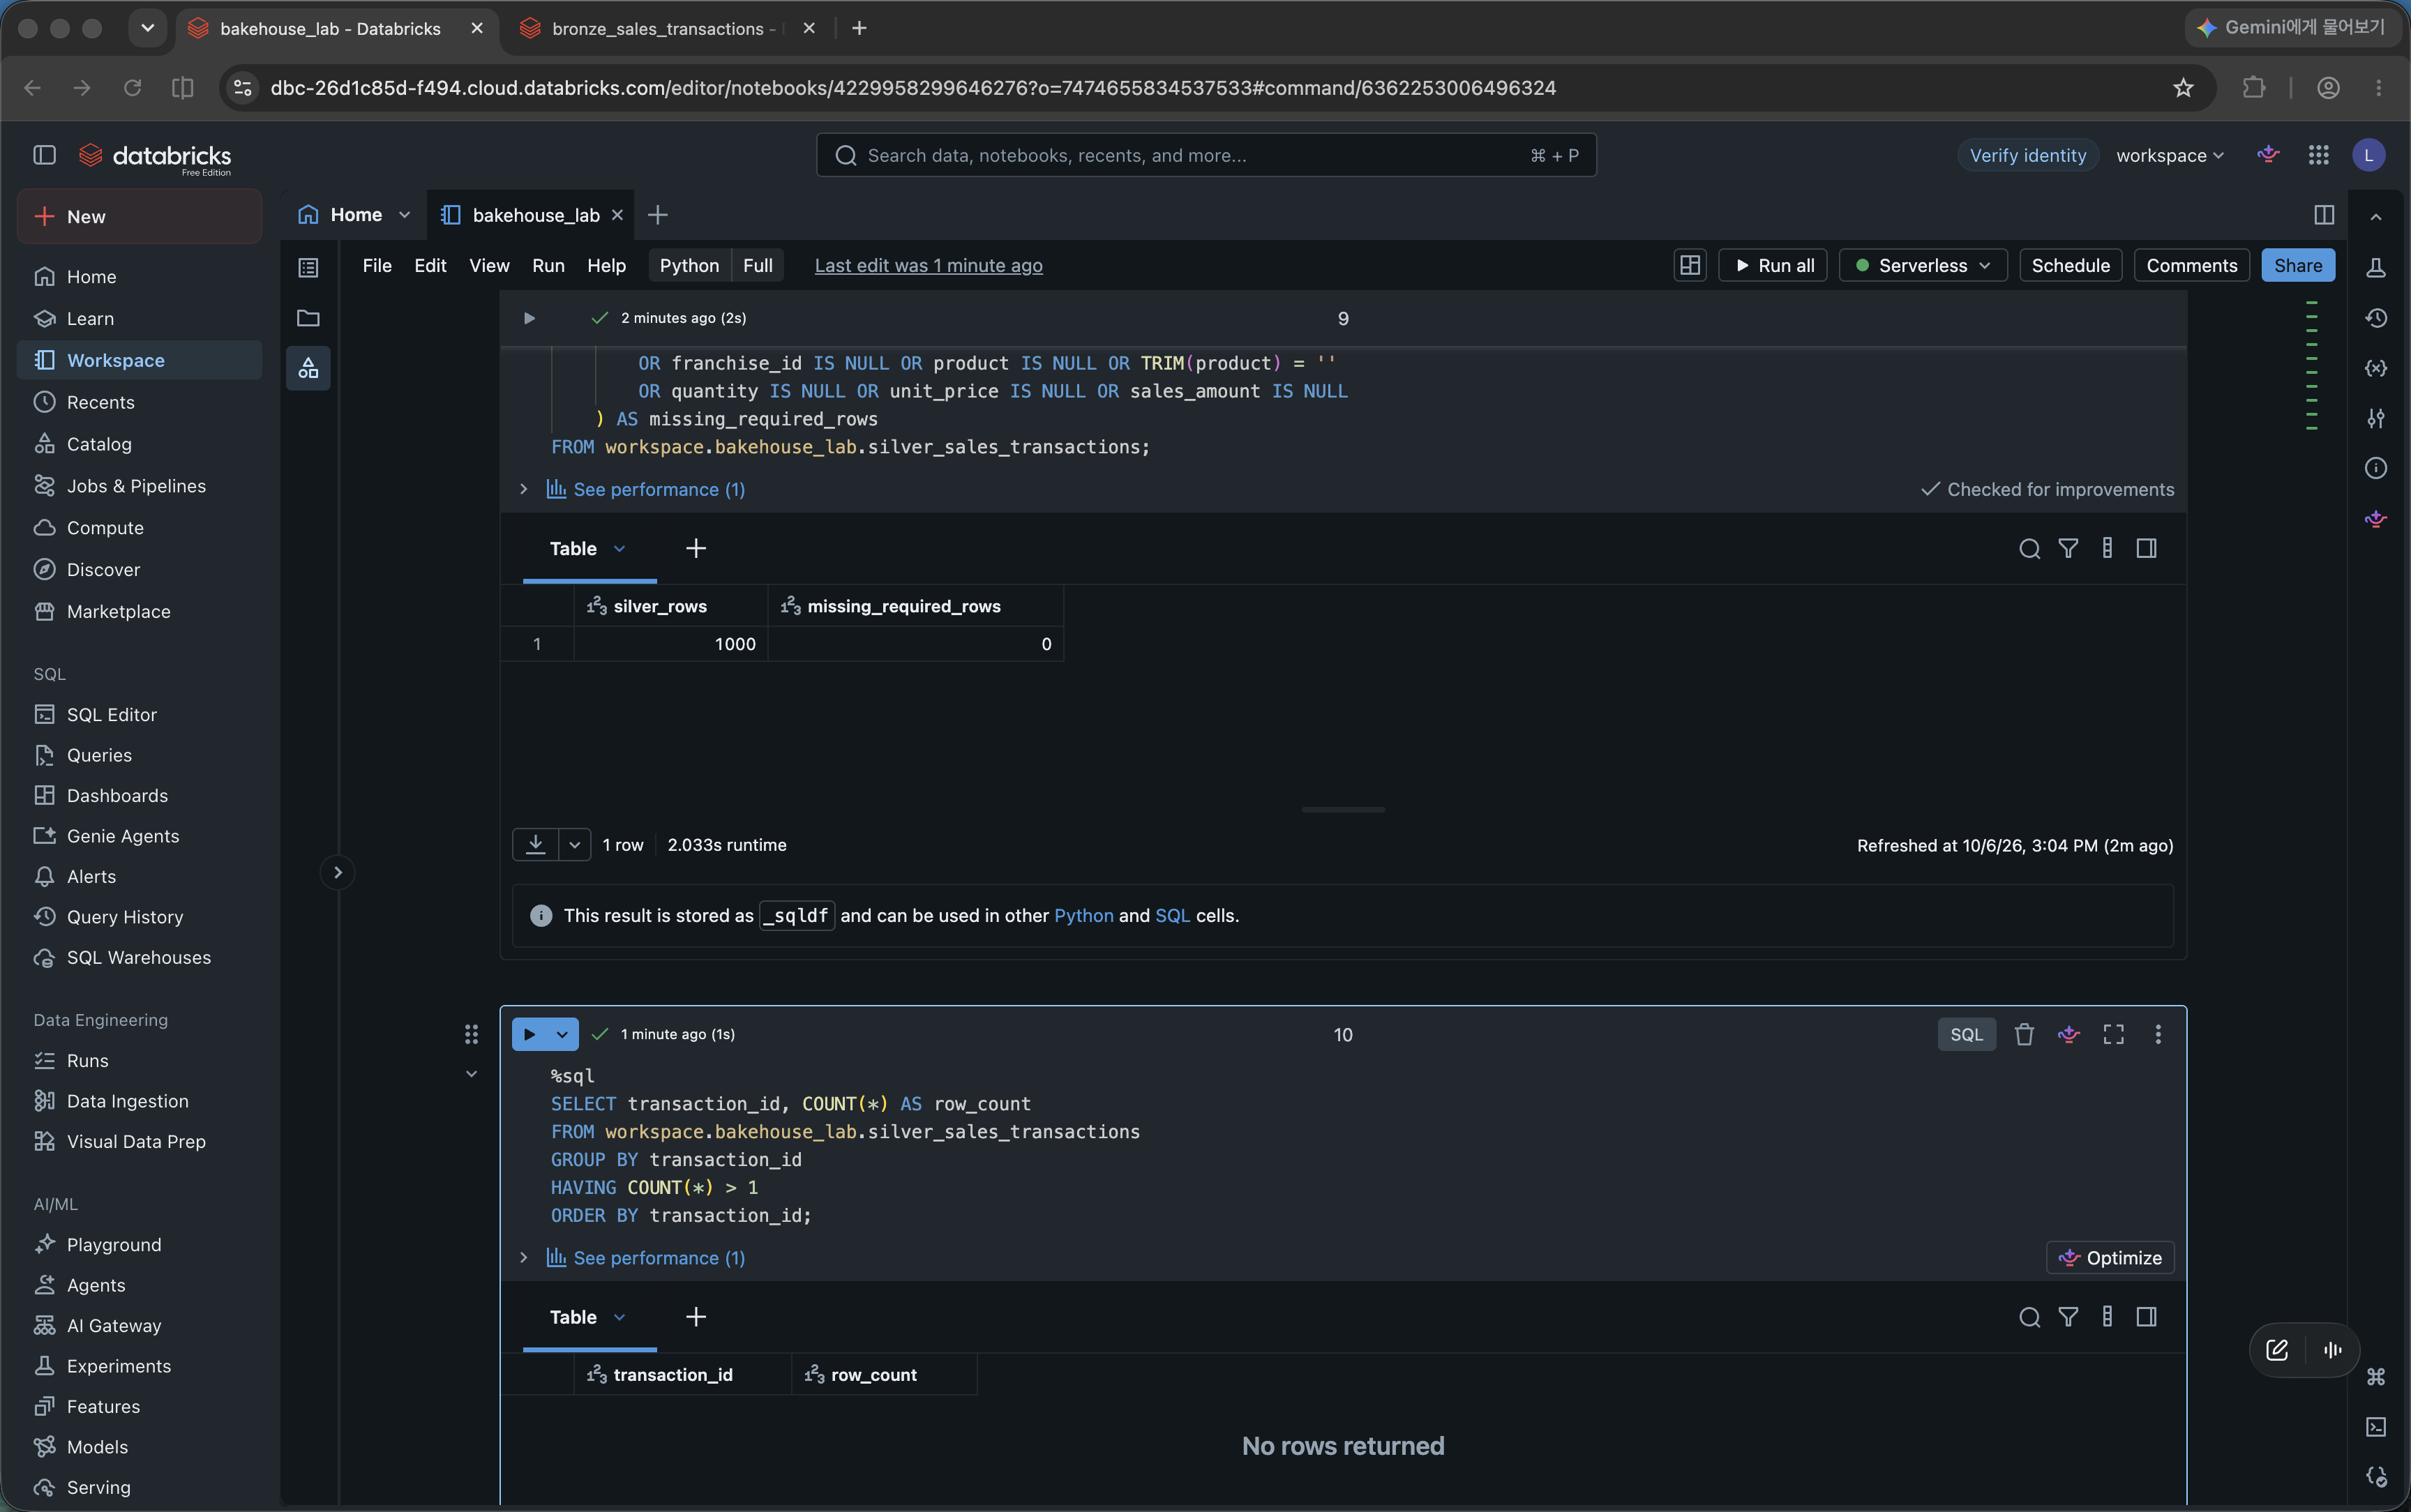Switch to the Home tab

(355, 215)
